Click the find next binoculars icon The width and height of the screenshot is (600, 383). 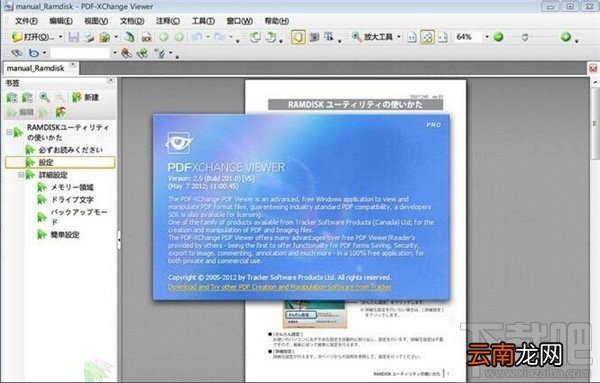(142, 53)
